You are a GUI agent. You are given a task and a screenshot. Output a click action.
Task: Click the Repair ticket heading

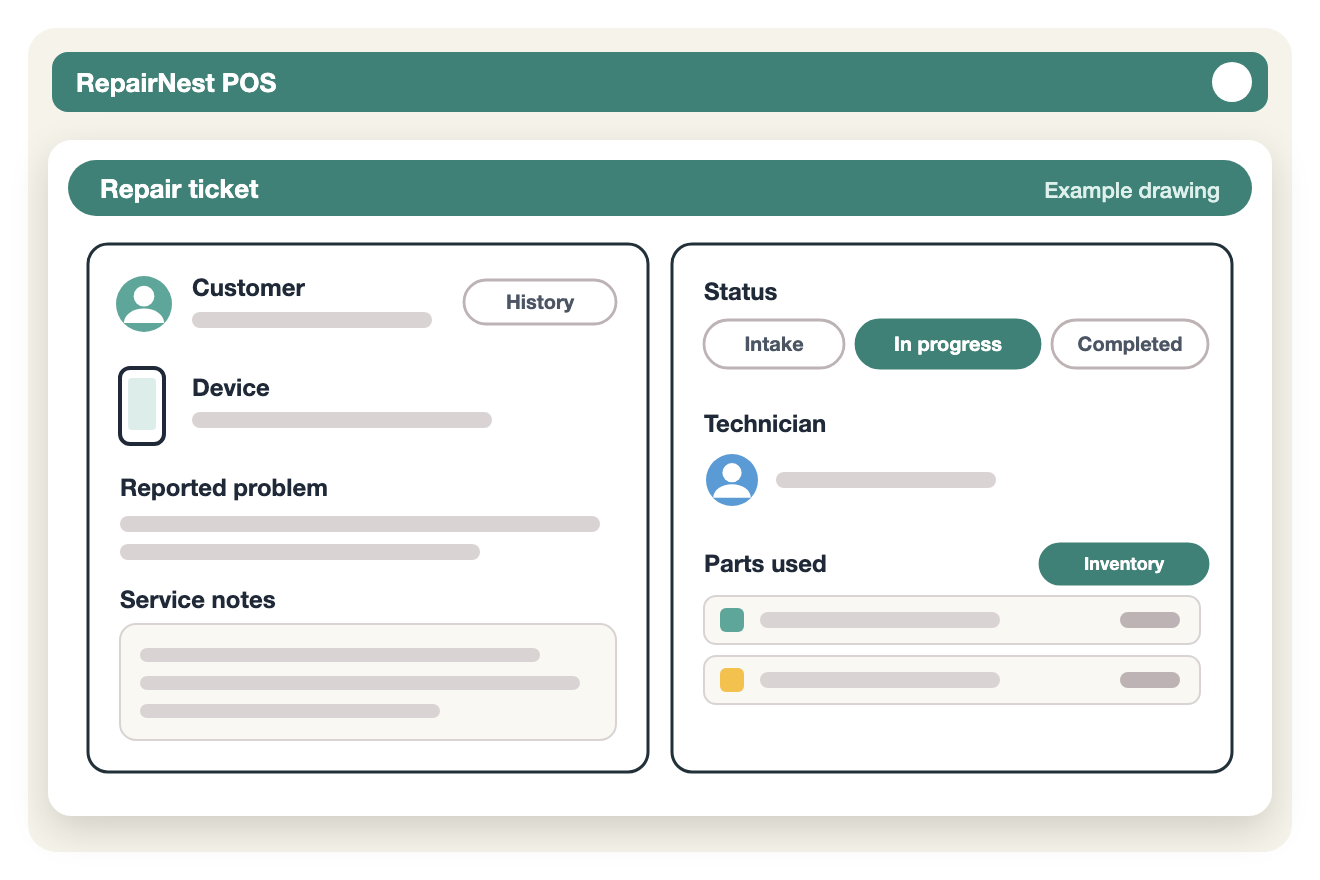[179, 189]
